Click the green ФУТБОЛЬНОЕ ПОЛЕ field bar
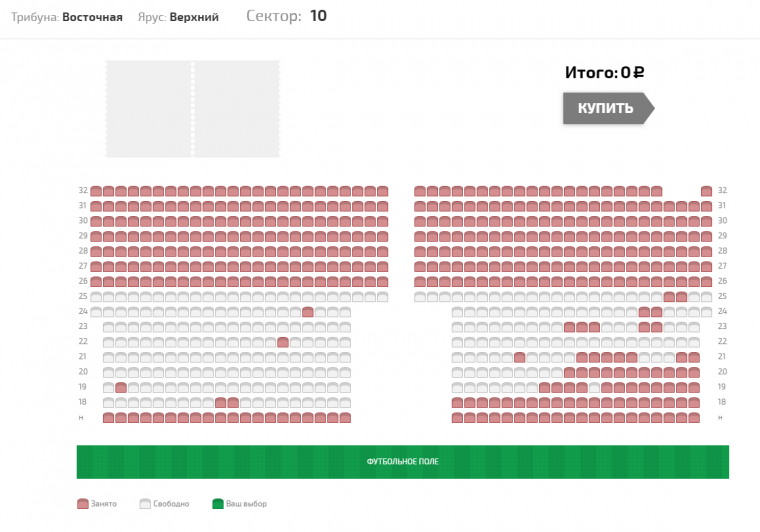760x532 pixels. pyautogui.click(x=402, y=461)
